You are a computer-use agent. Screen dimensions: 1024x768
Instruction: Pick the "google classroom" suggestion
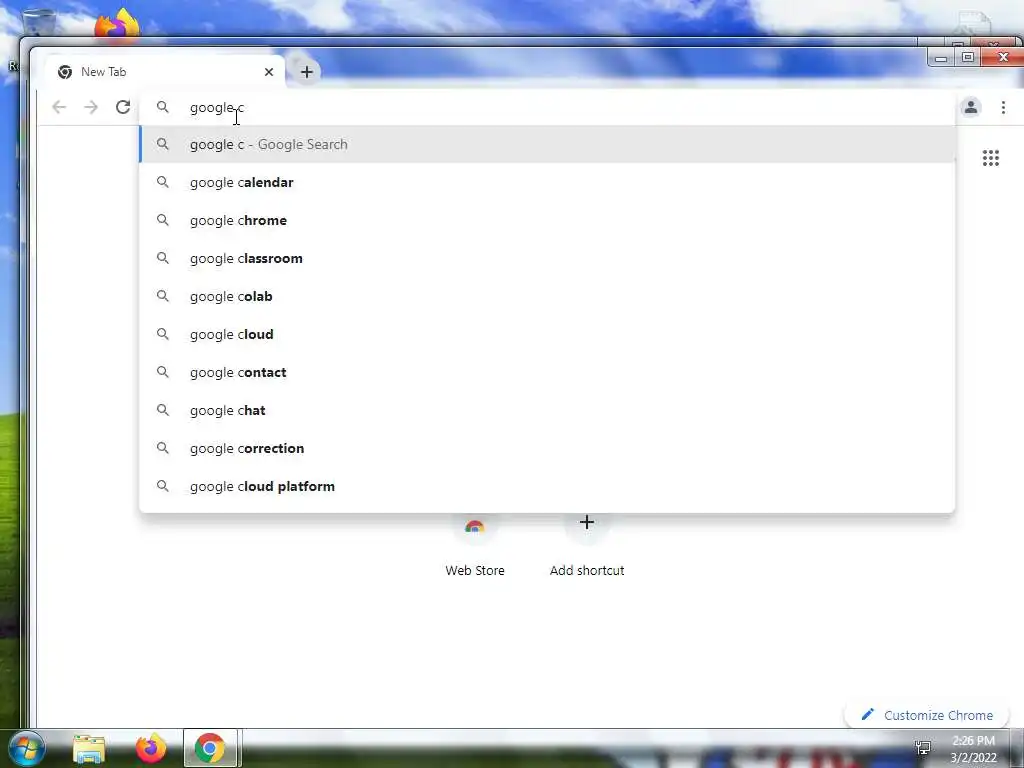point(547,258)
